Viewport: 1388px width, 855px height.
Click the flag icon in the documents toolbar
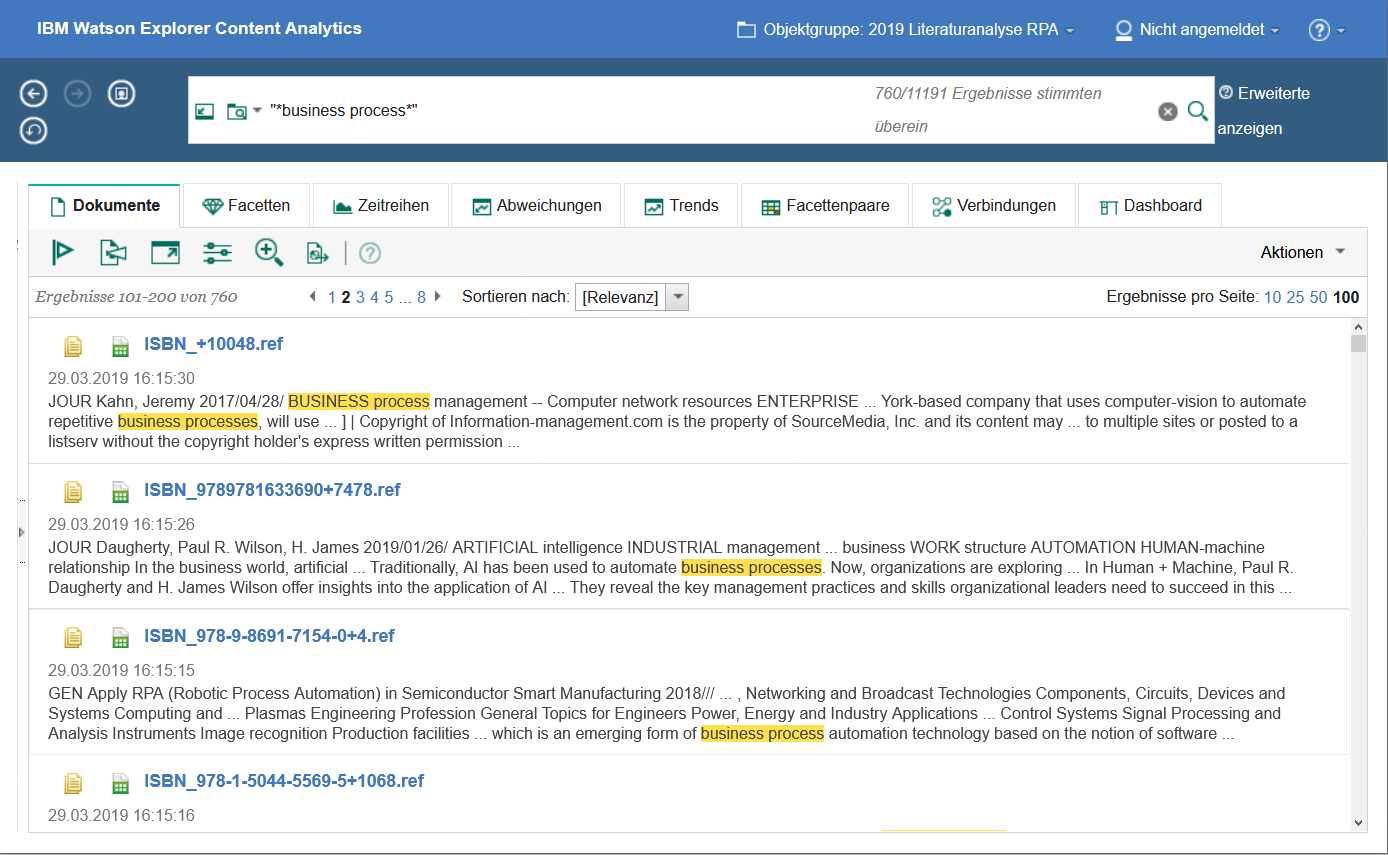pyautogui.click(x=64, y=252)
